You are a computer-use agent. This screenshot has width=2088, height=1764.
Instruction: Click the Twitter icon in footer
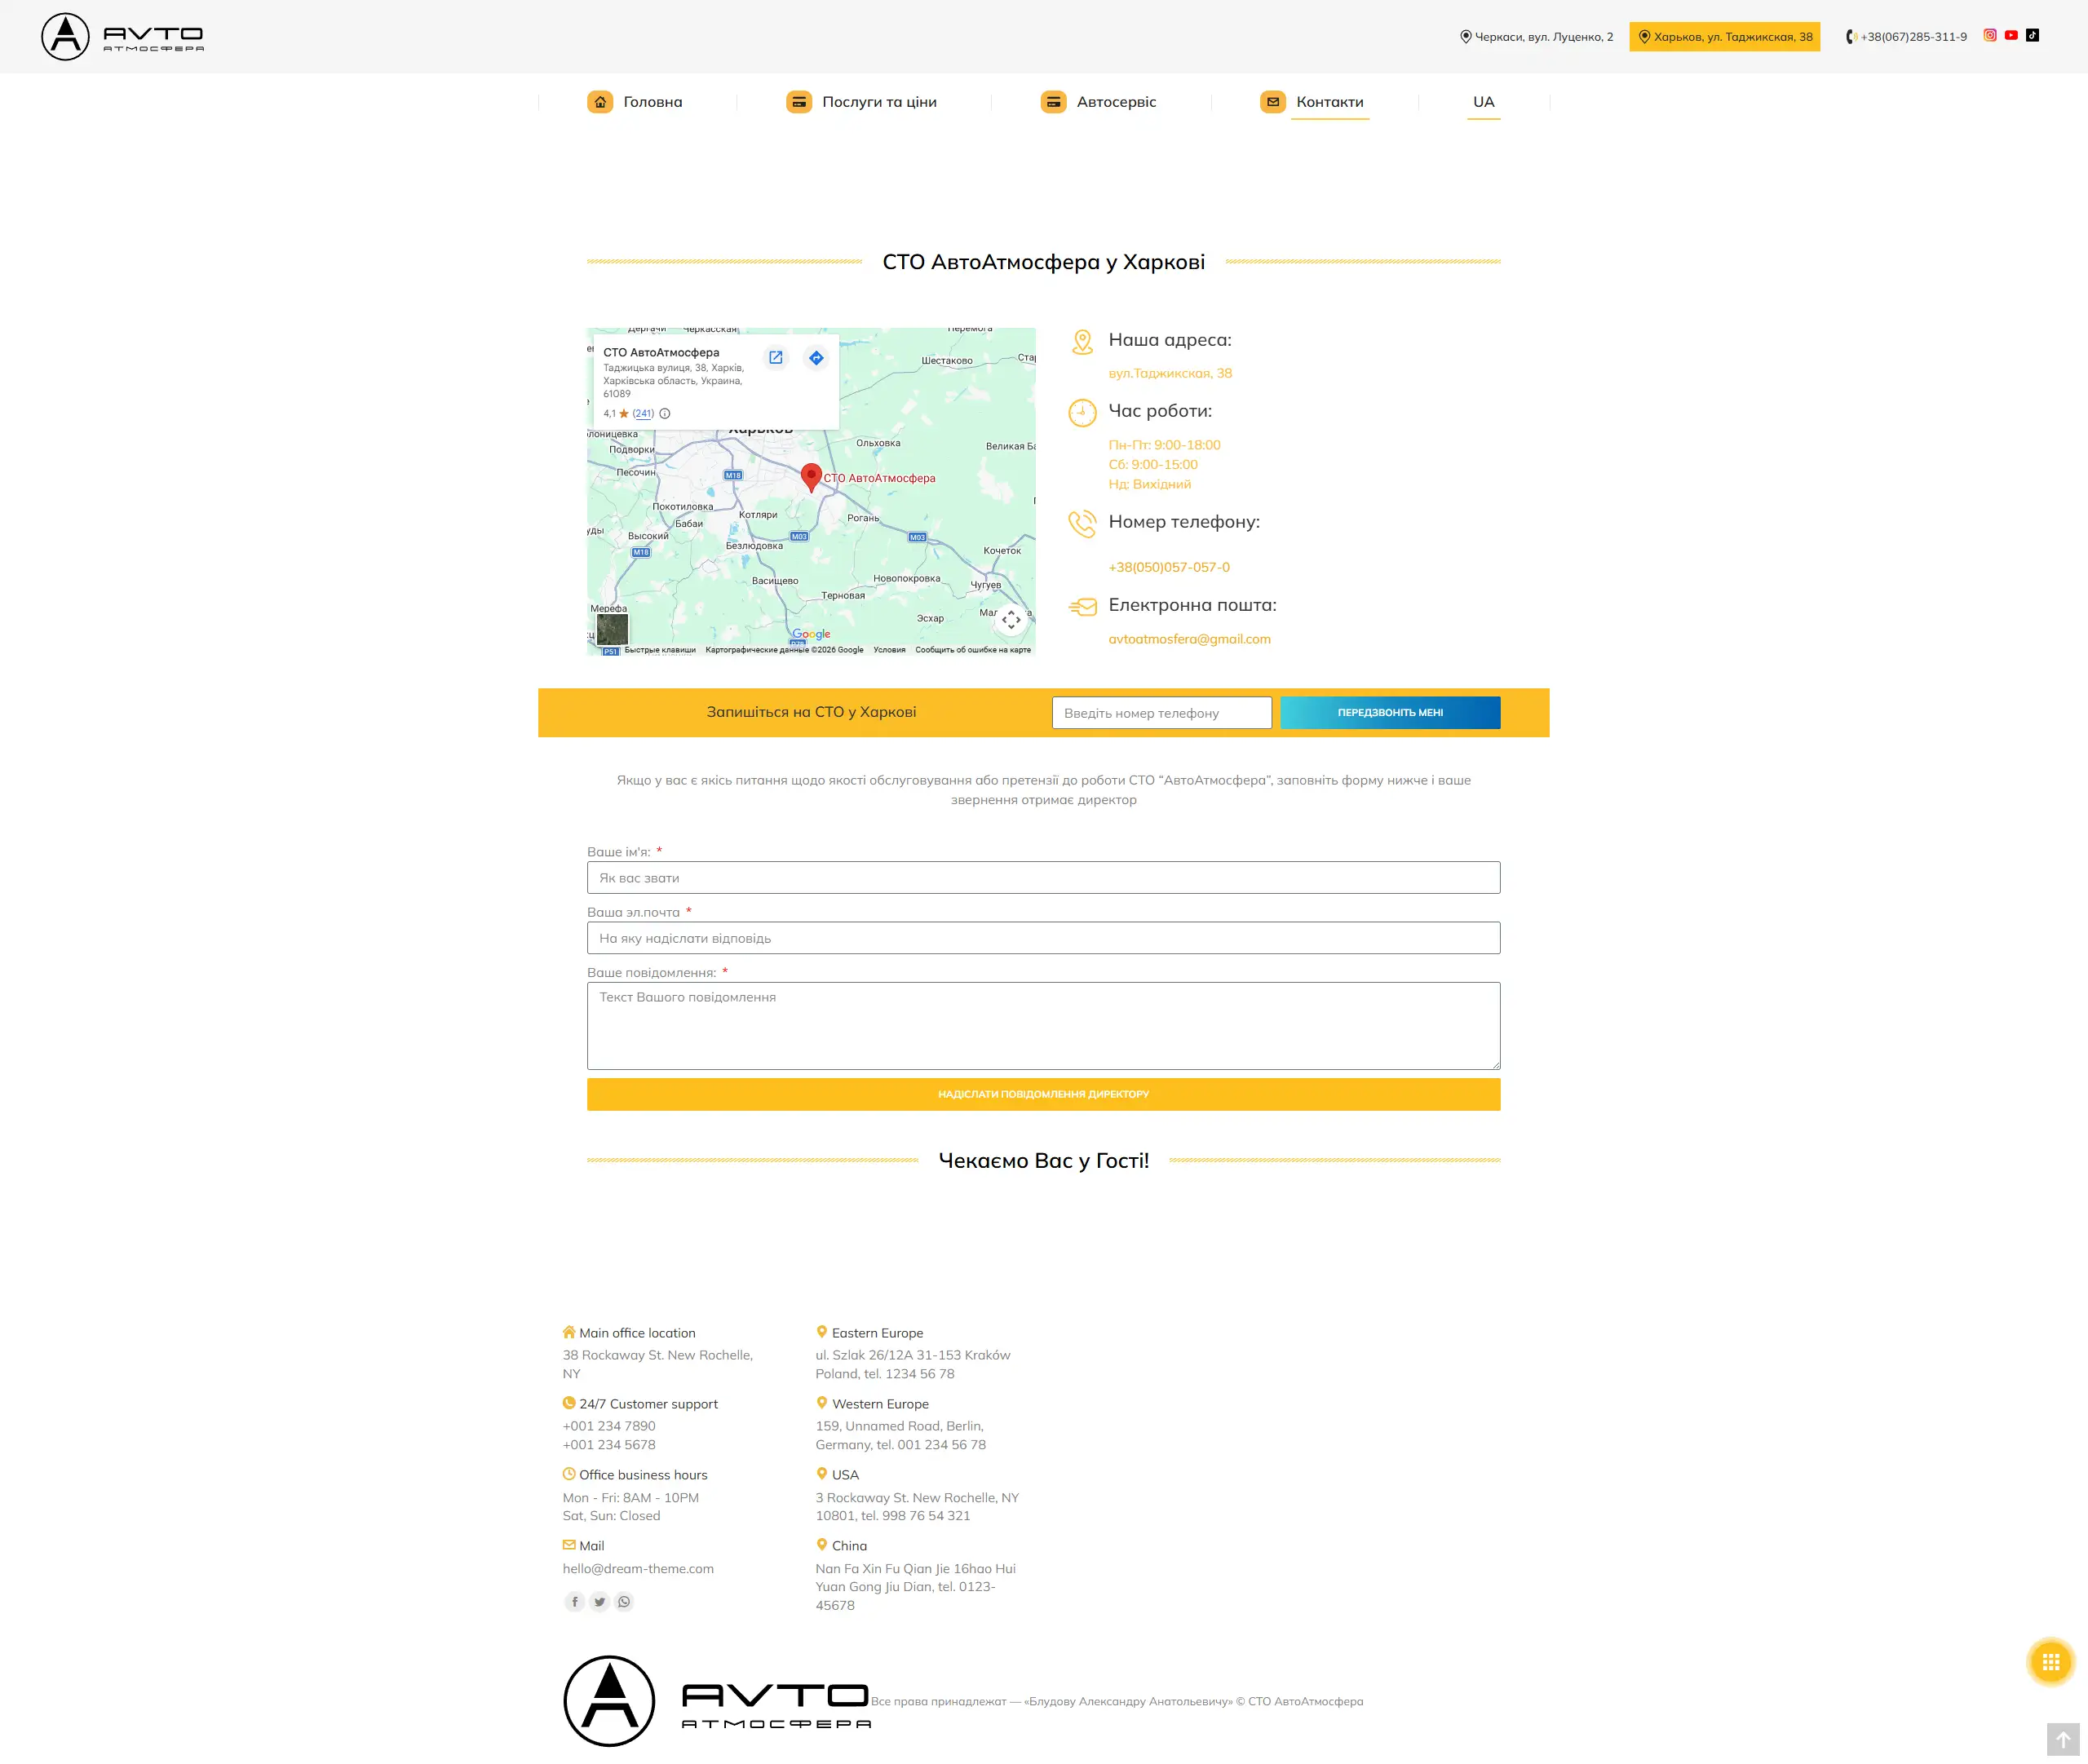[599, 1602]
